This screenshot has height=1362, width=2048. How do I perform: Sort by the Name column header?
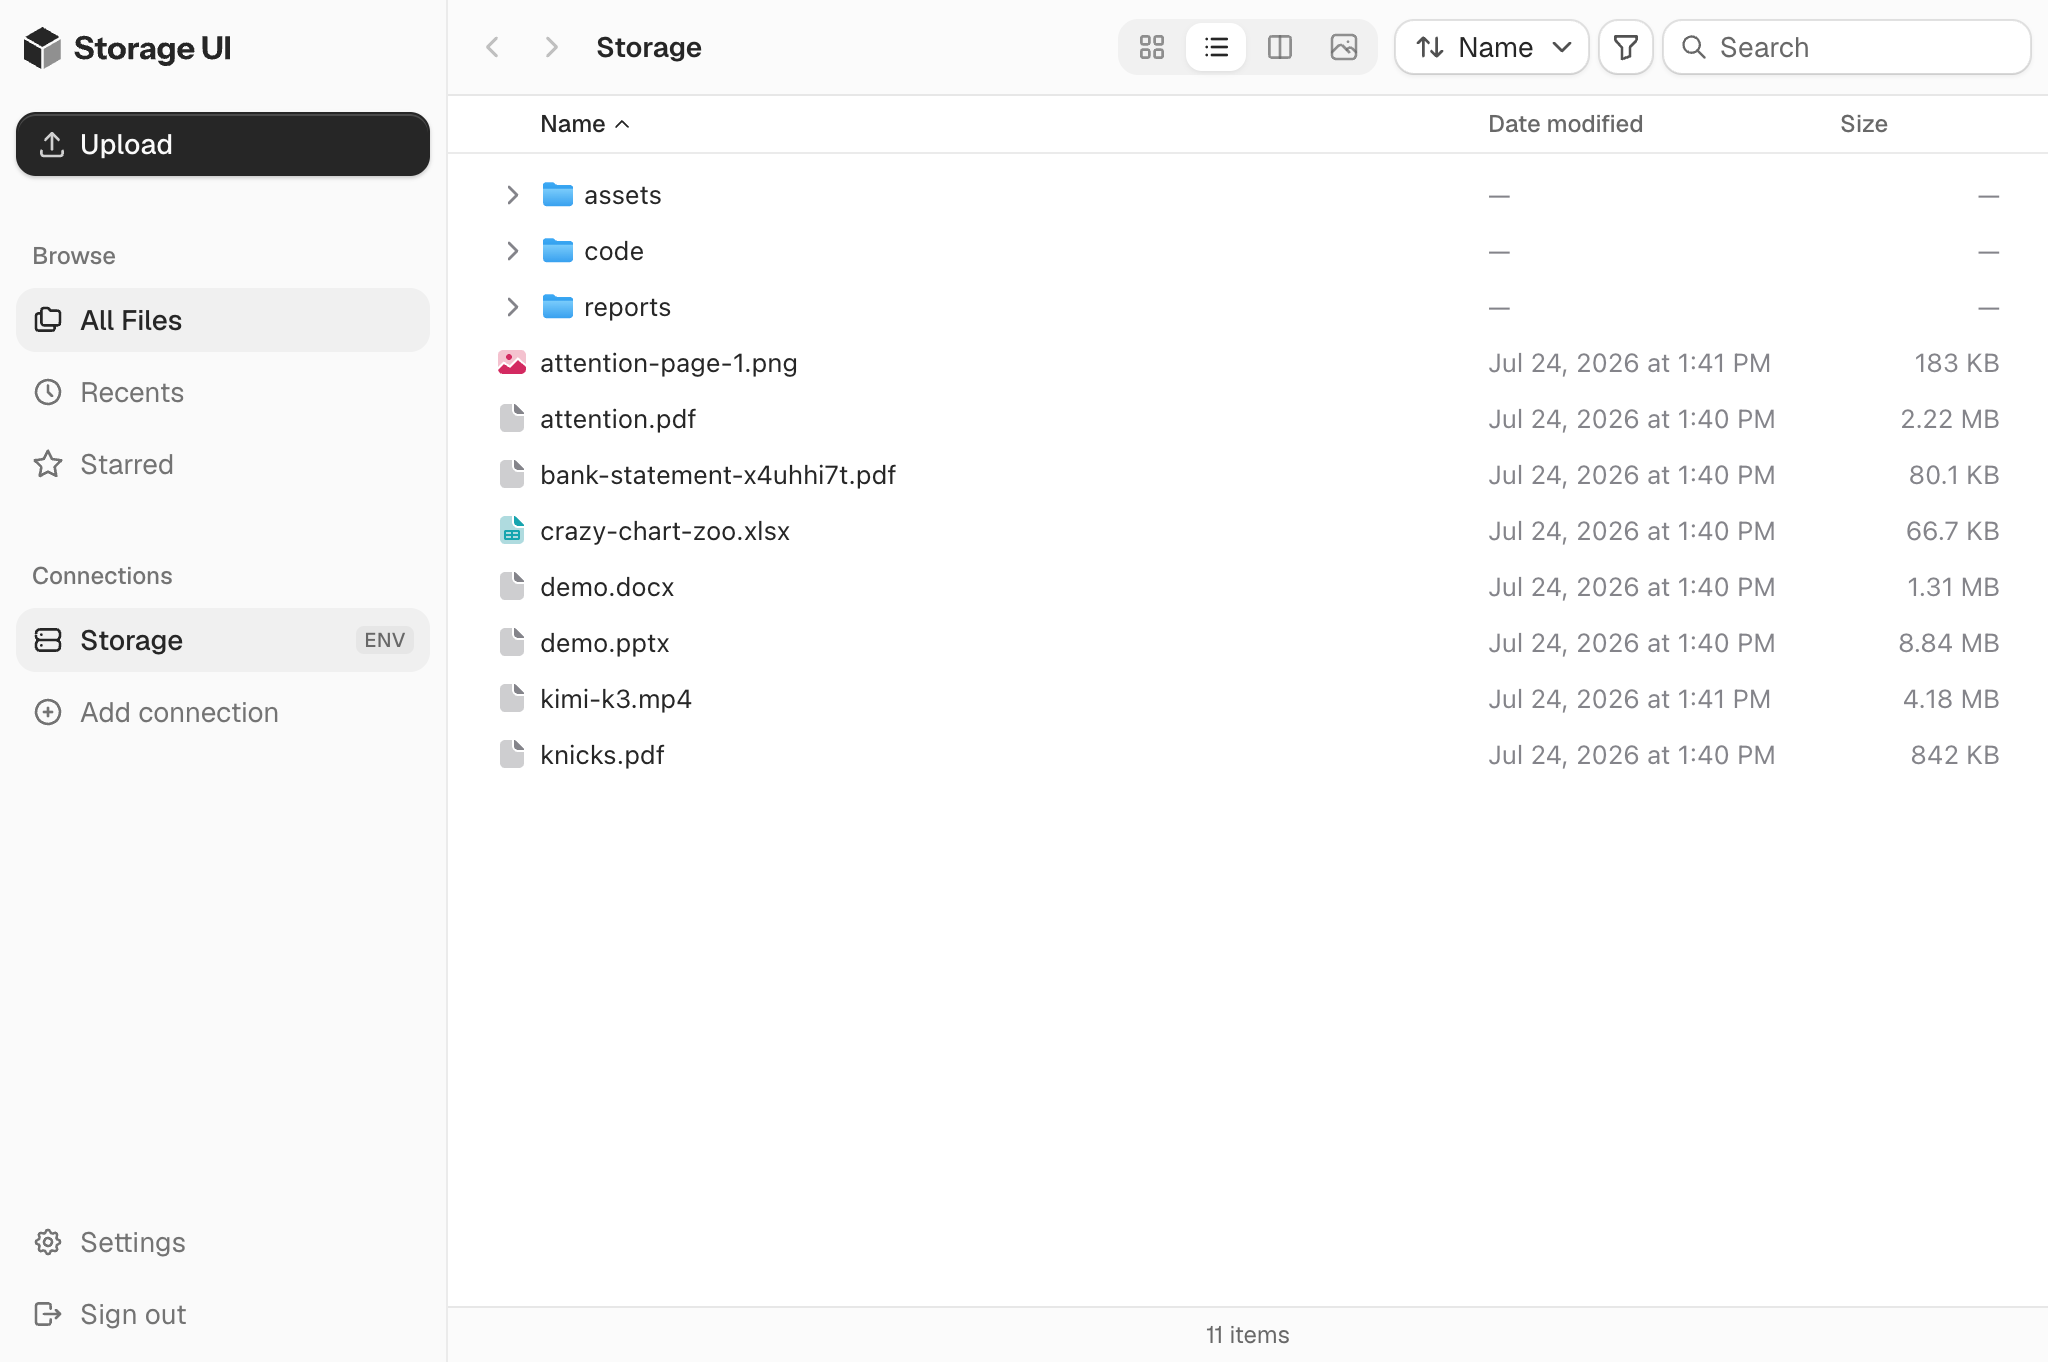click(x=585, y=124)
